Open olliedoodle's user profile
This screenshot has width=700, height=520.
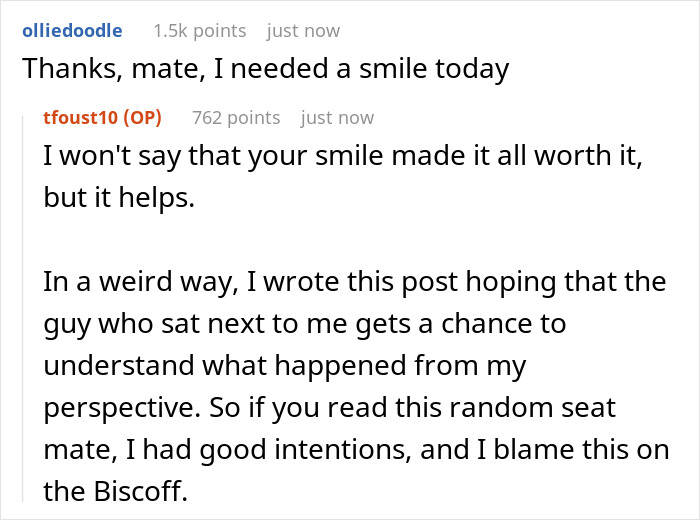tap(72, 30)
